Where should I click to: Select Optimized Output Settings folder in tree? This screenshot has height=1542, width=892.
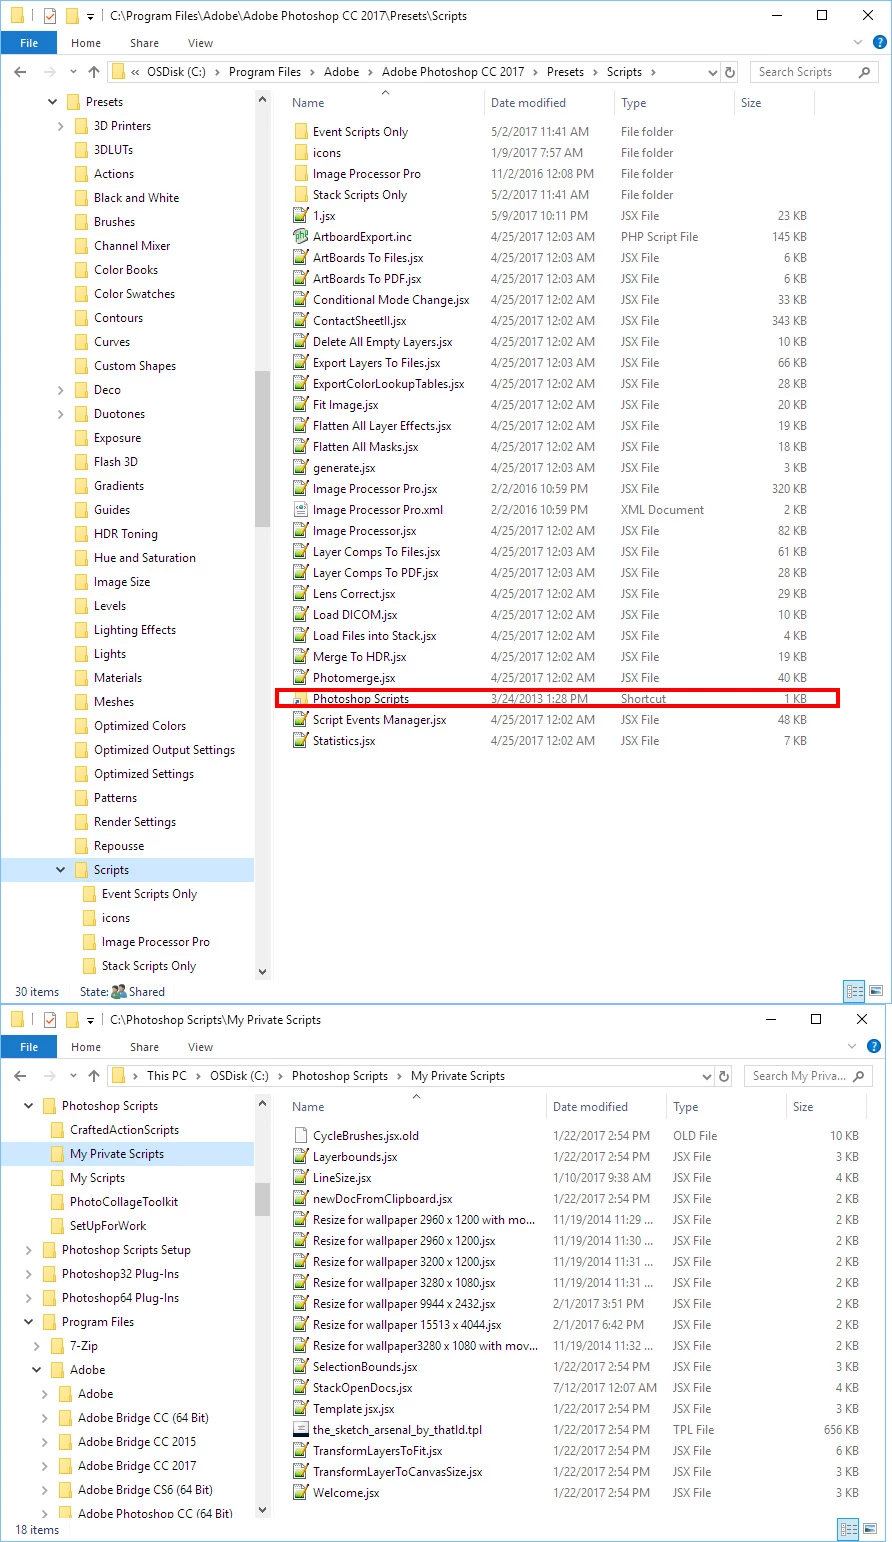[164, 750]
